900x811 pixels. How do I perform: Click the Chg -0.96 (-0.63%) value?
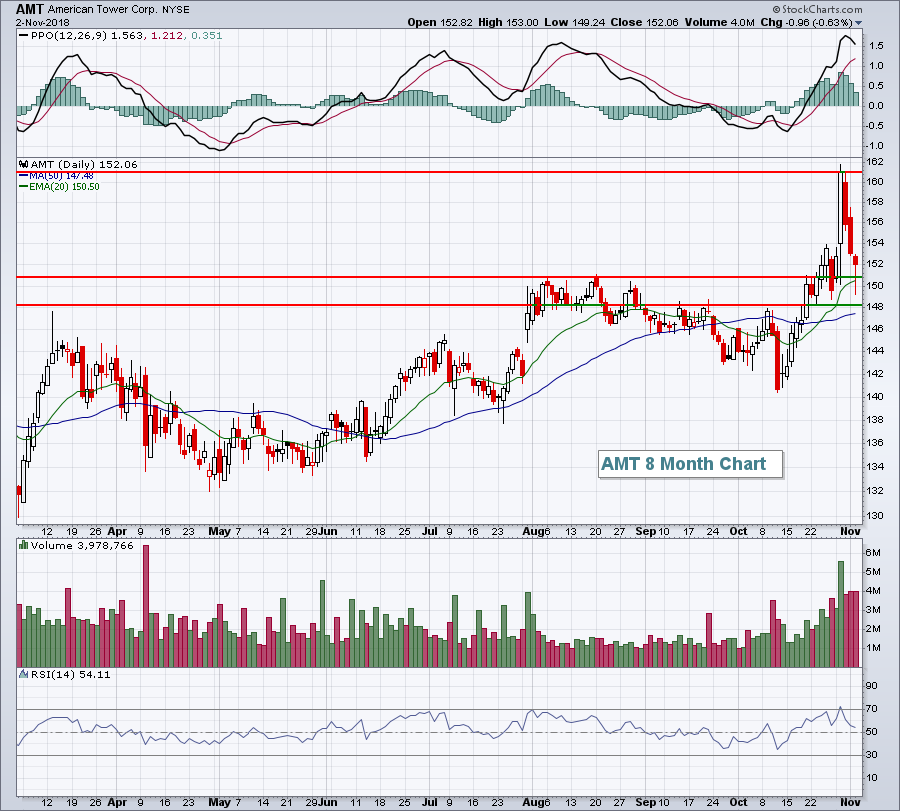tap(806, 22)
